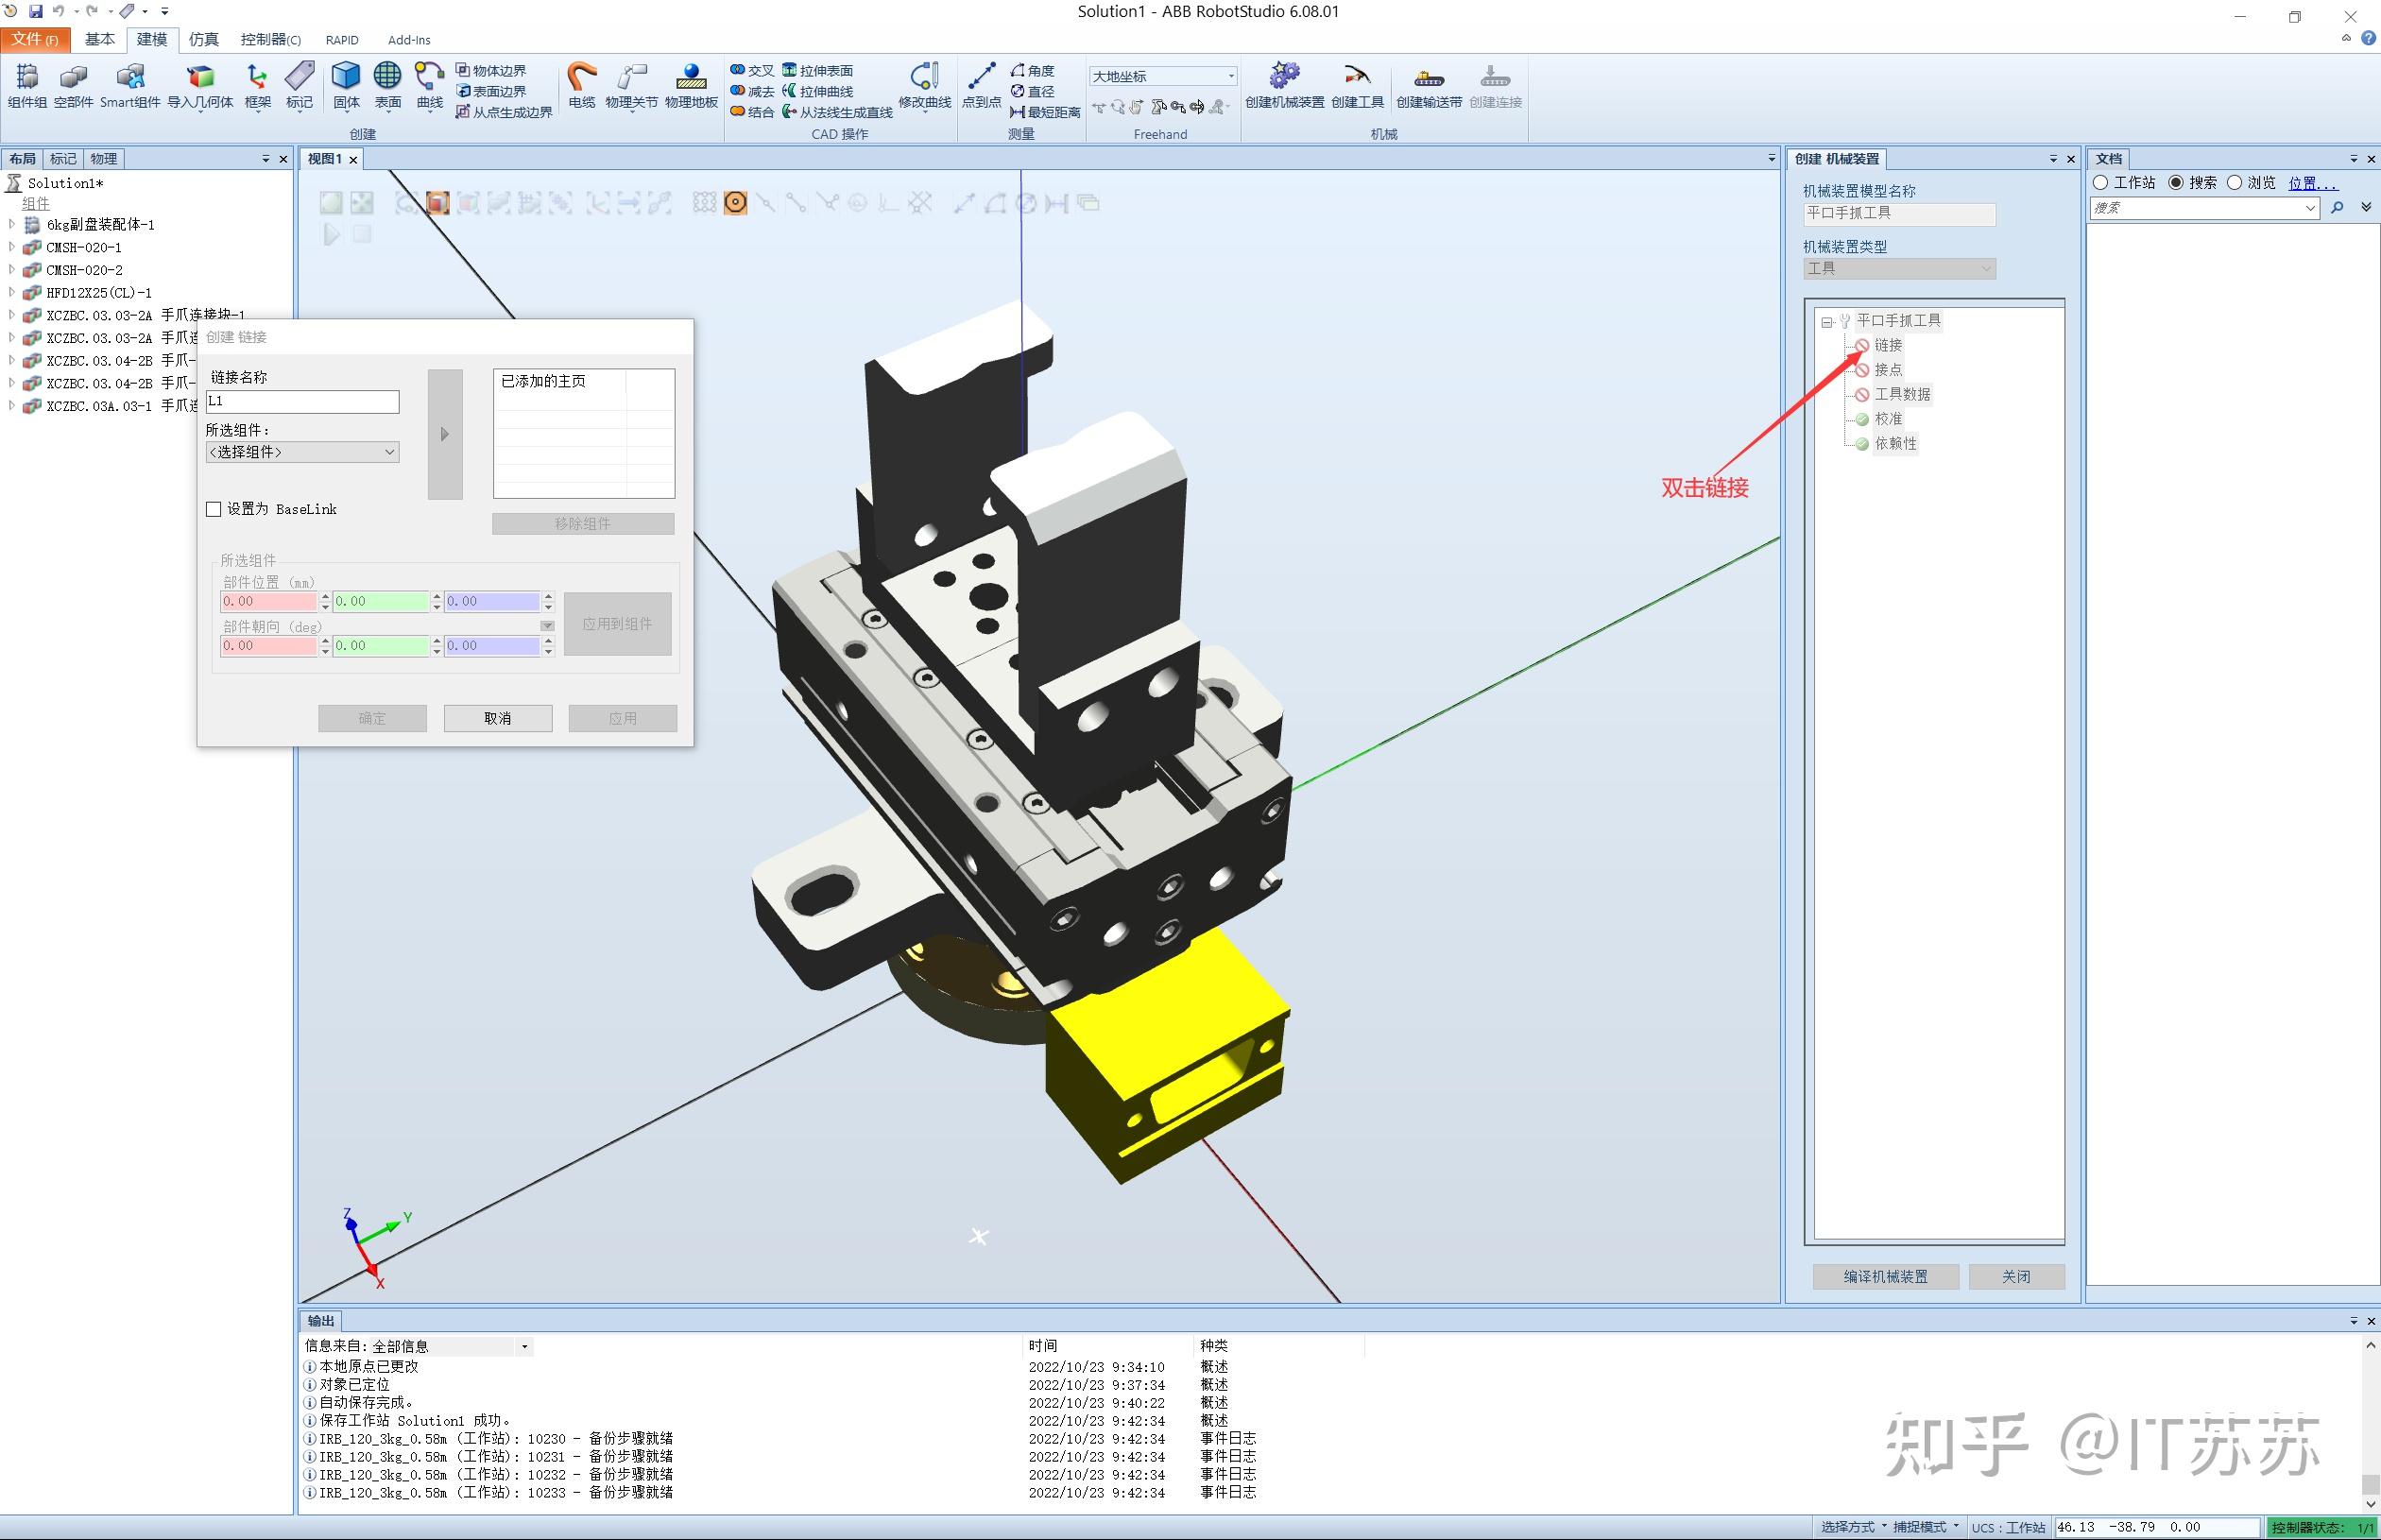Viewport: 2381px width, 1540px height.
Task: Open the 曲线 curve tool
Action: [x=429, y=85]
